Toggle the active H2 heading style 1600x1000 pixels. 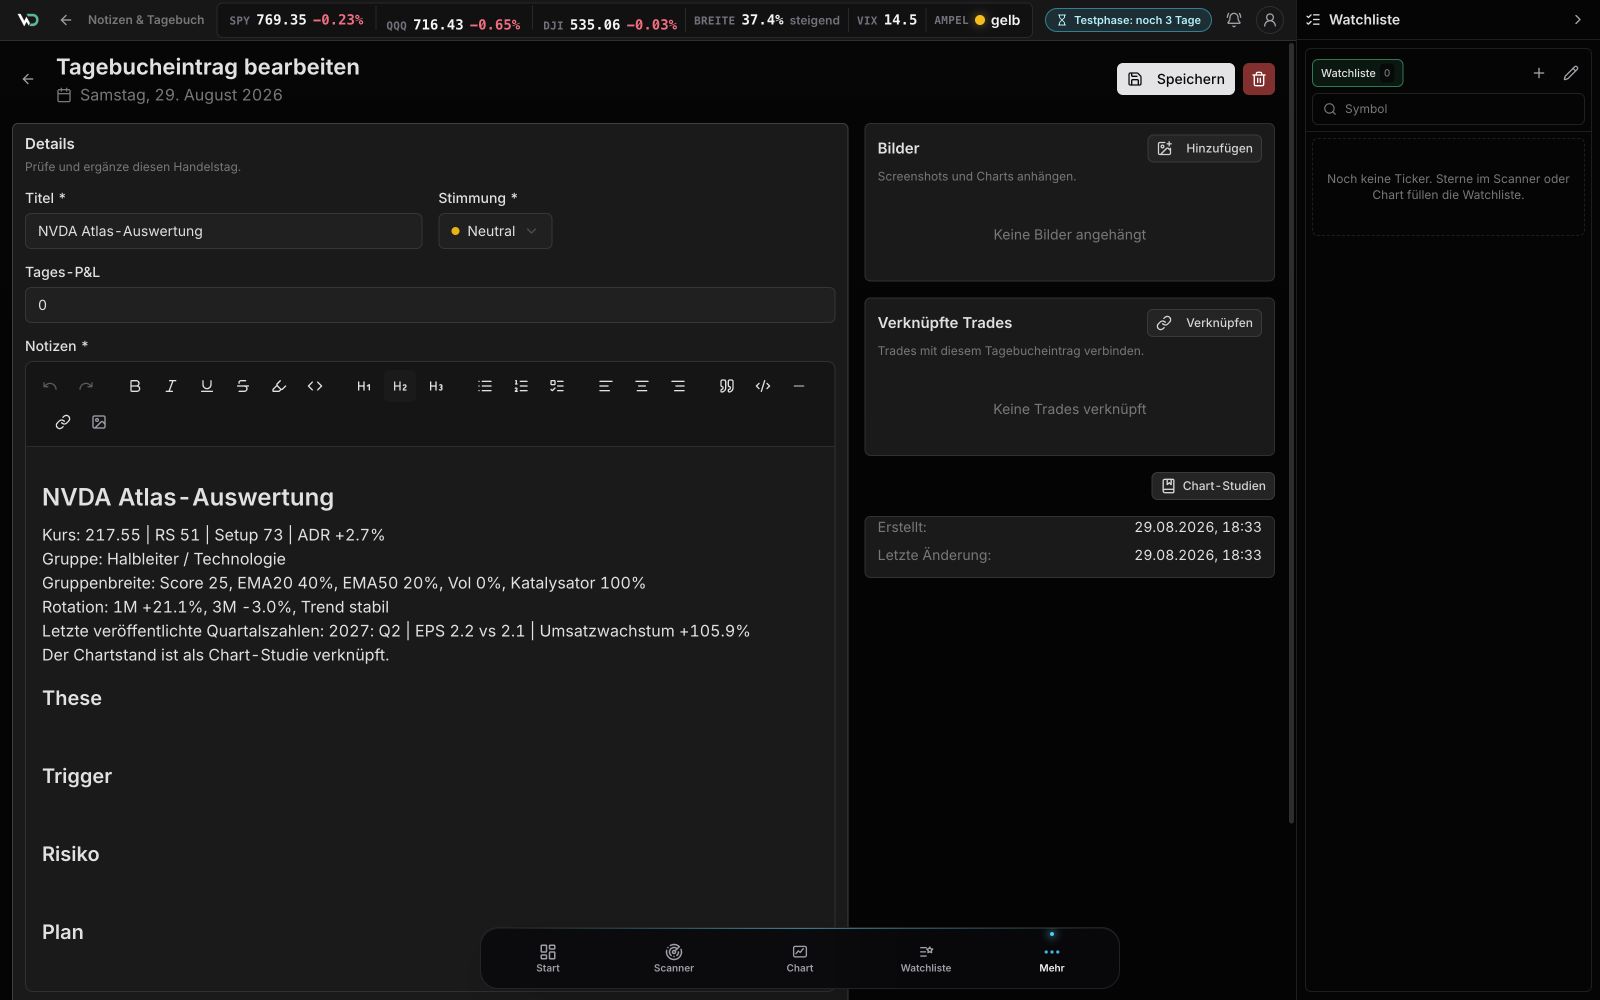click(400, 386)
